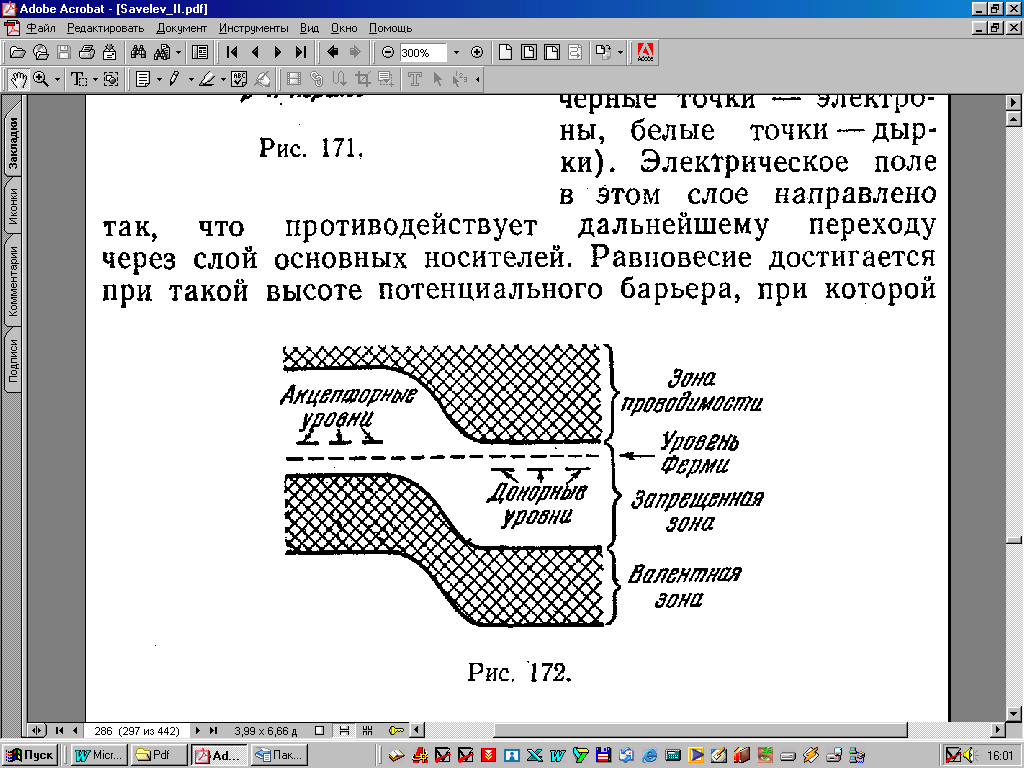Select the Graphics Select tool
Image resolution: width=1024 pixels, height=768 pixels.
pos(111,80)
